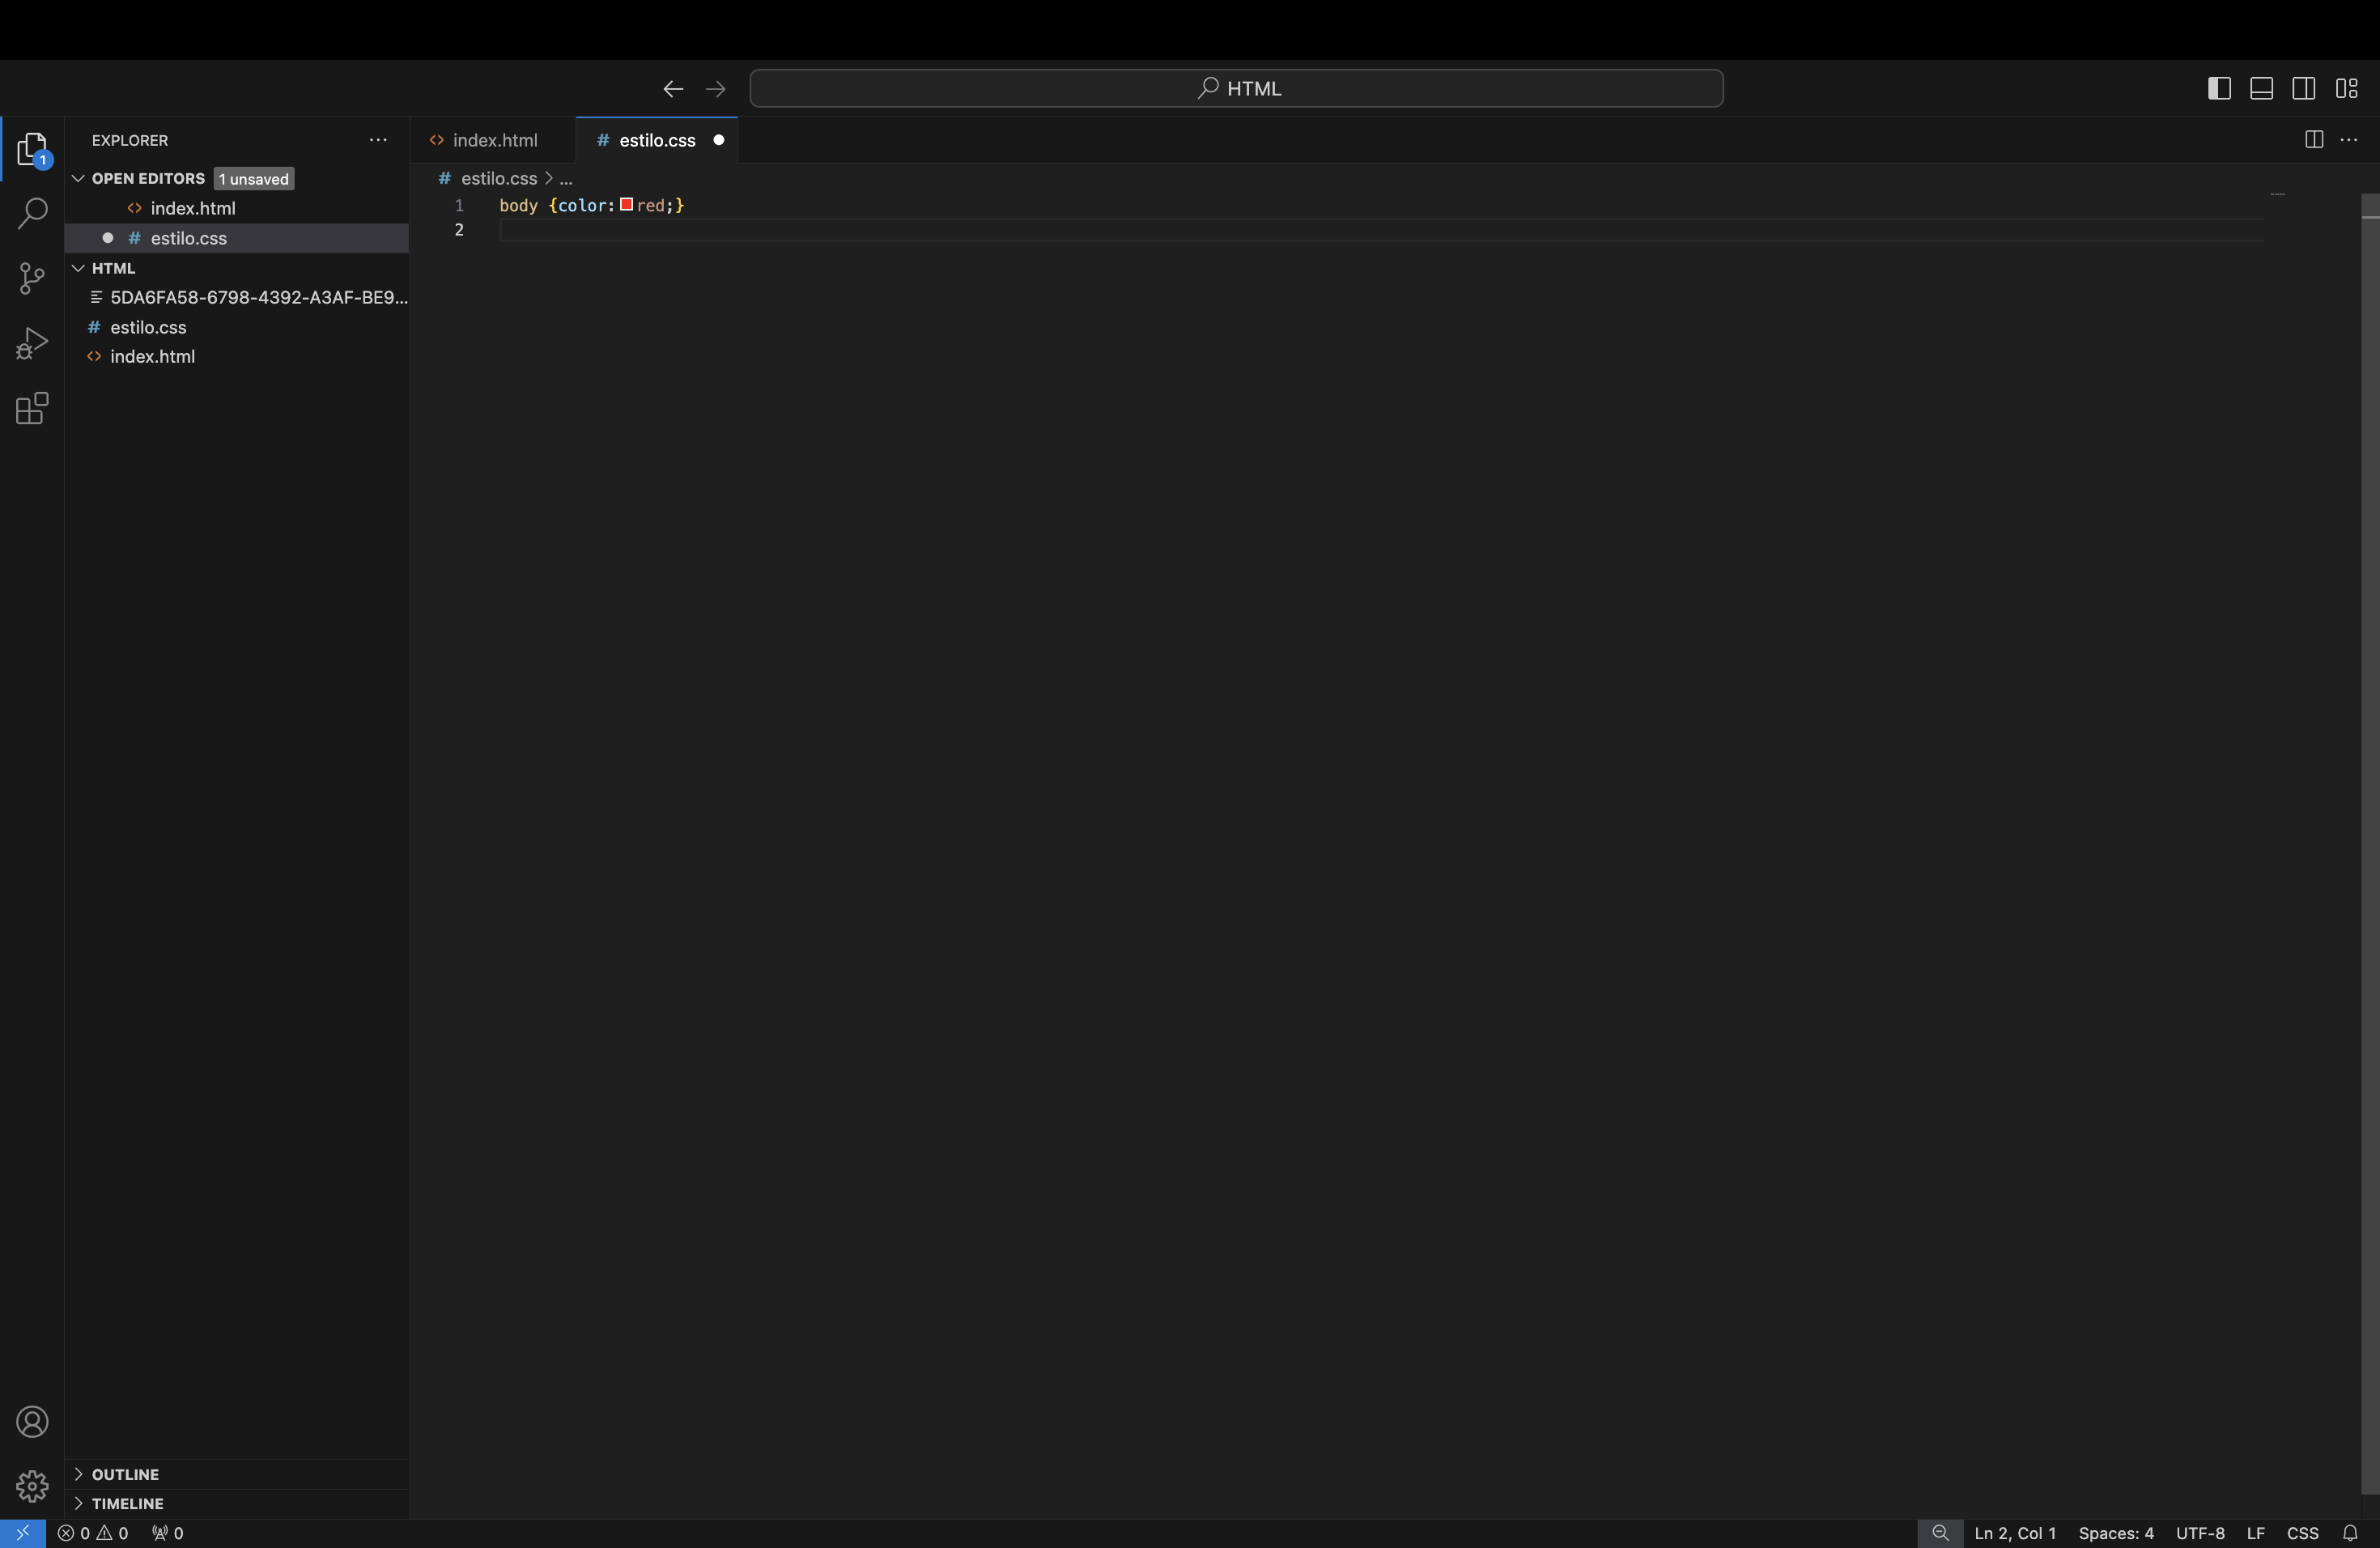Expand the breadcrumb ellipsis after estilo.css
Viewport: 2380px width, 1548px height.
click(566, 178)
